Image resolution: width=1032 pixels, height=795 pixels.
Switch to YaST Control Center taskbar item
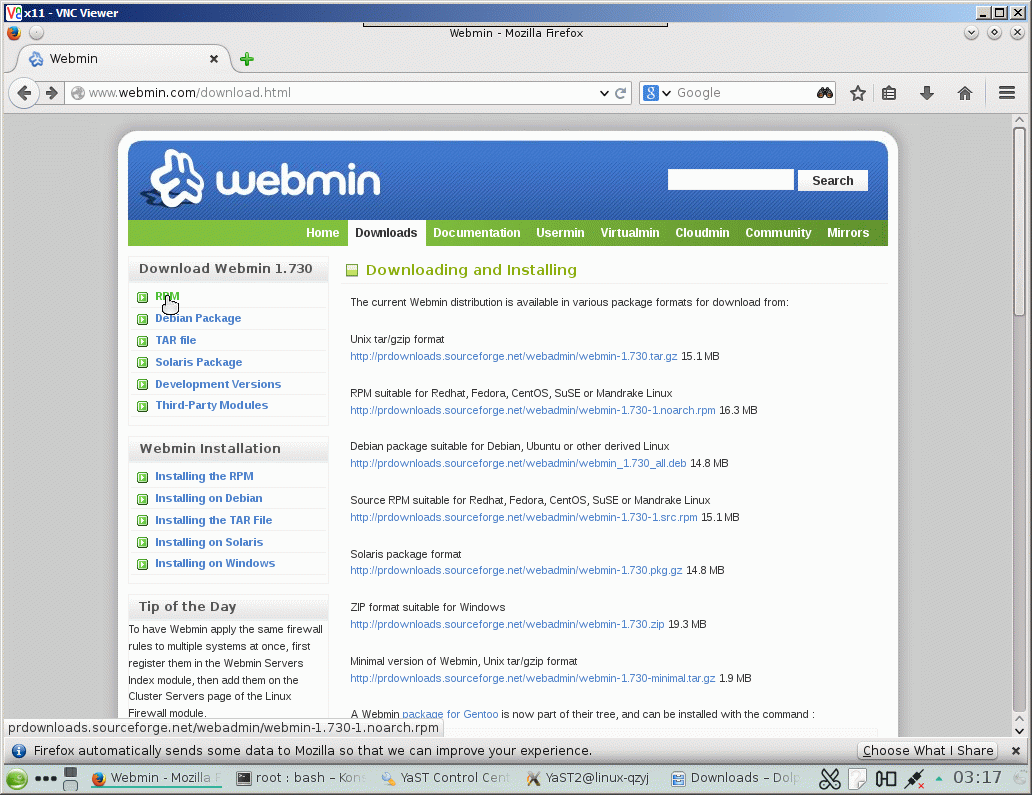pos(446,778)
